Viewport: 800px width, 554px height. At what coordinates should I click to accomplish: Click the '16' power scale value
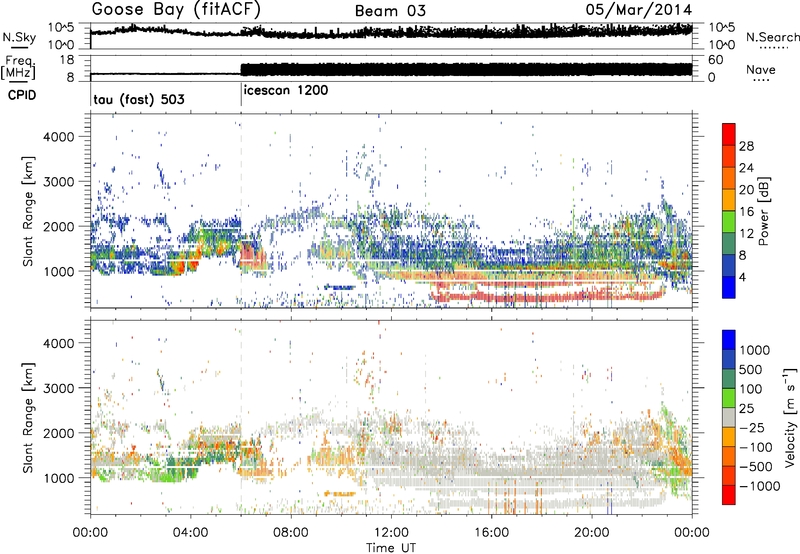coord(746,212)
